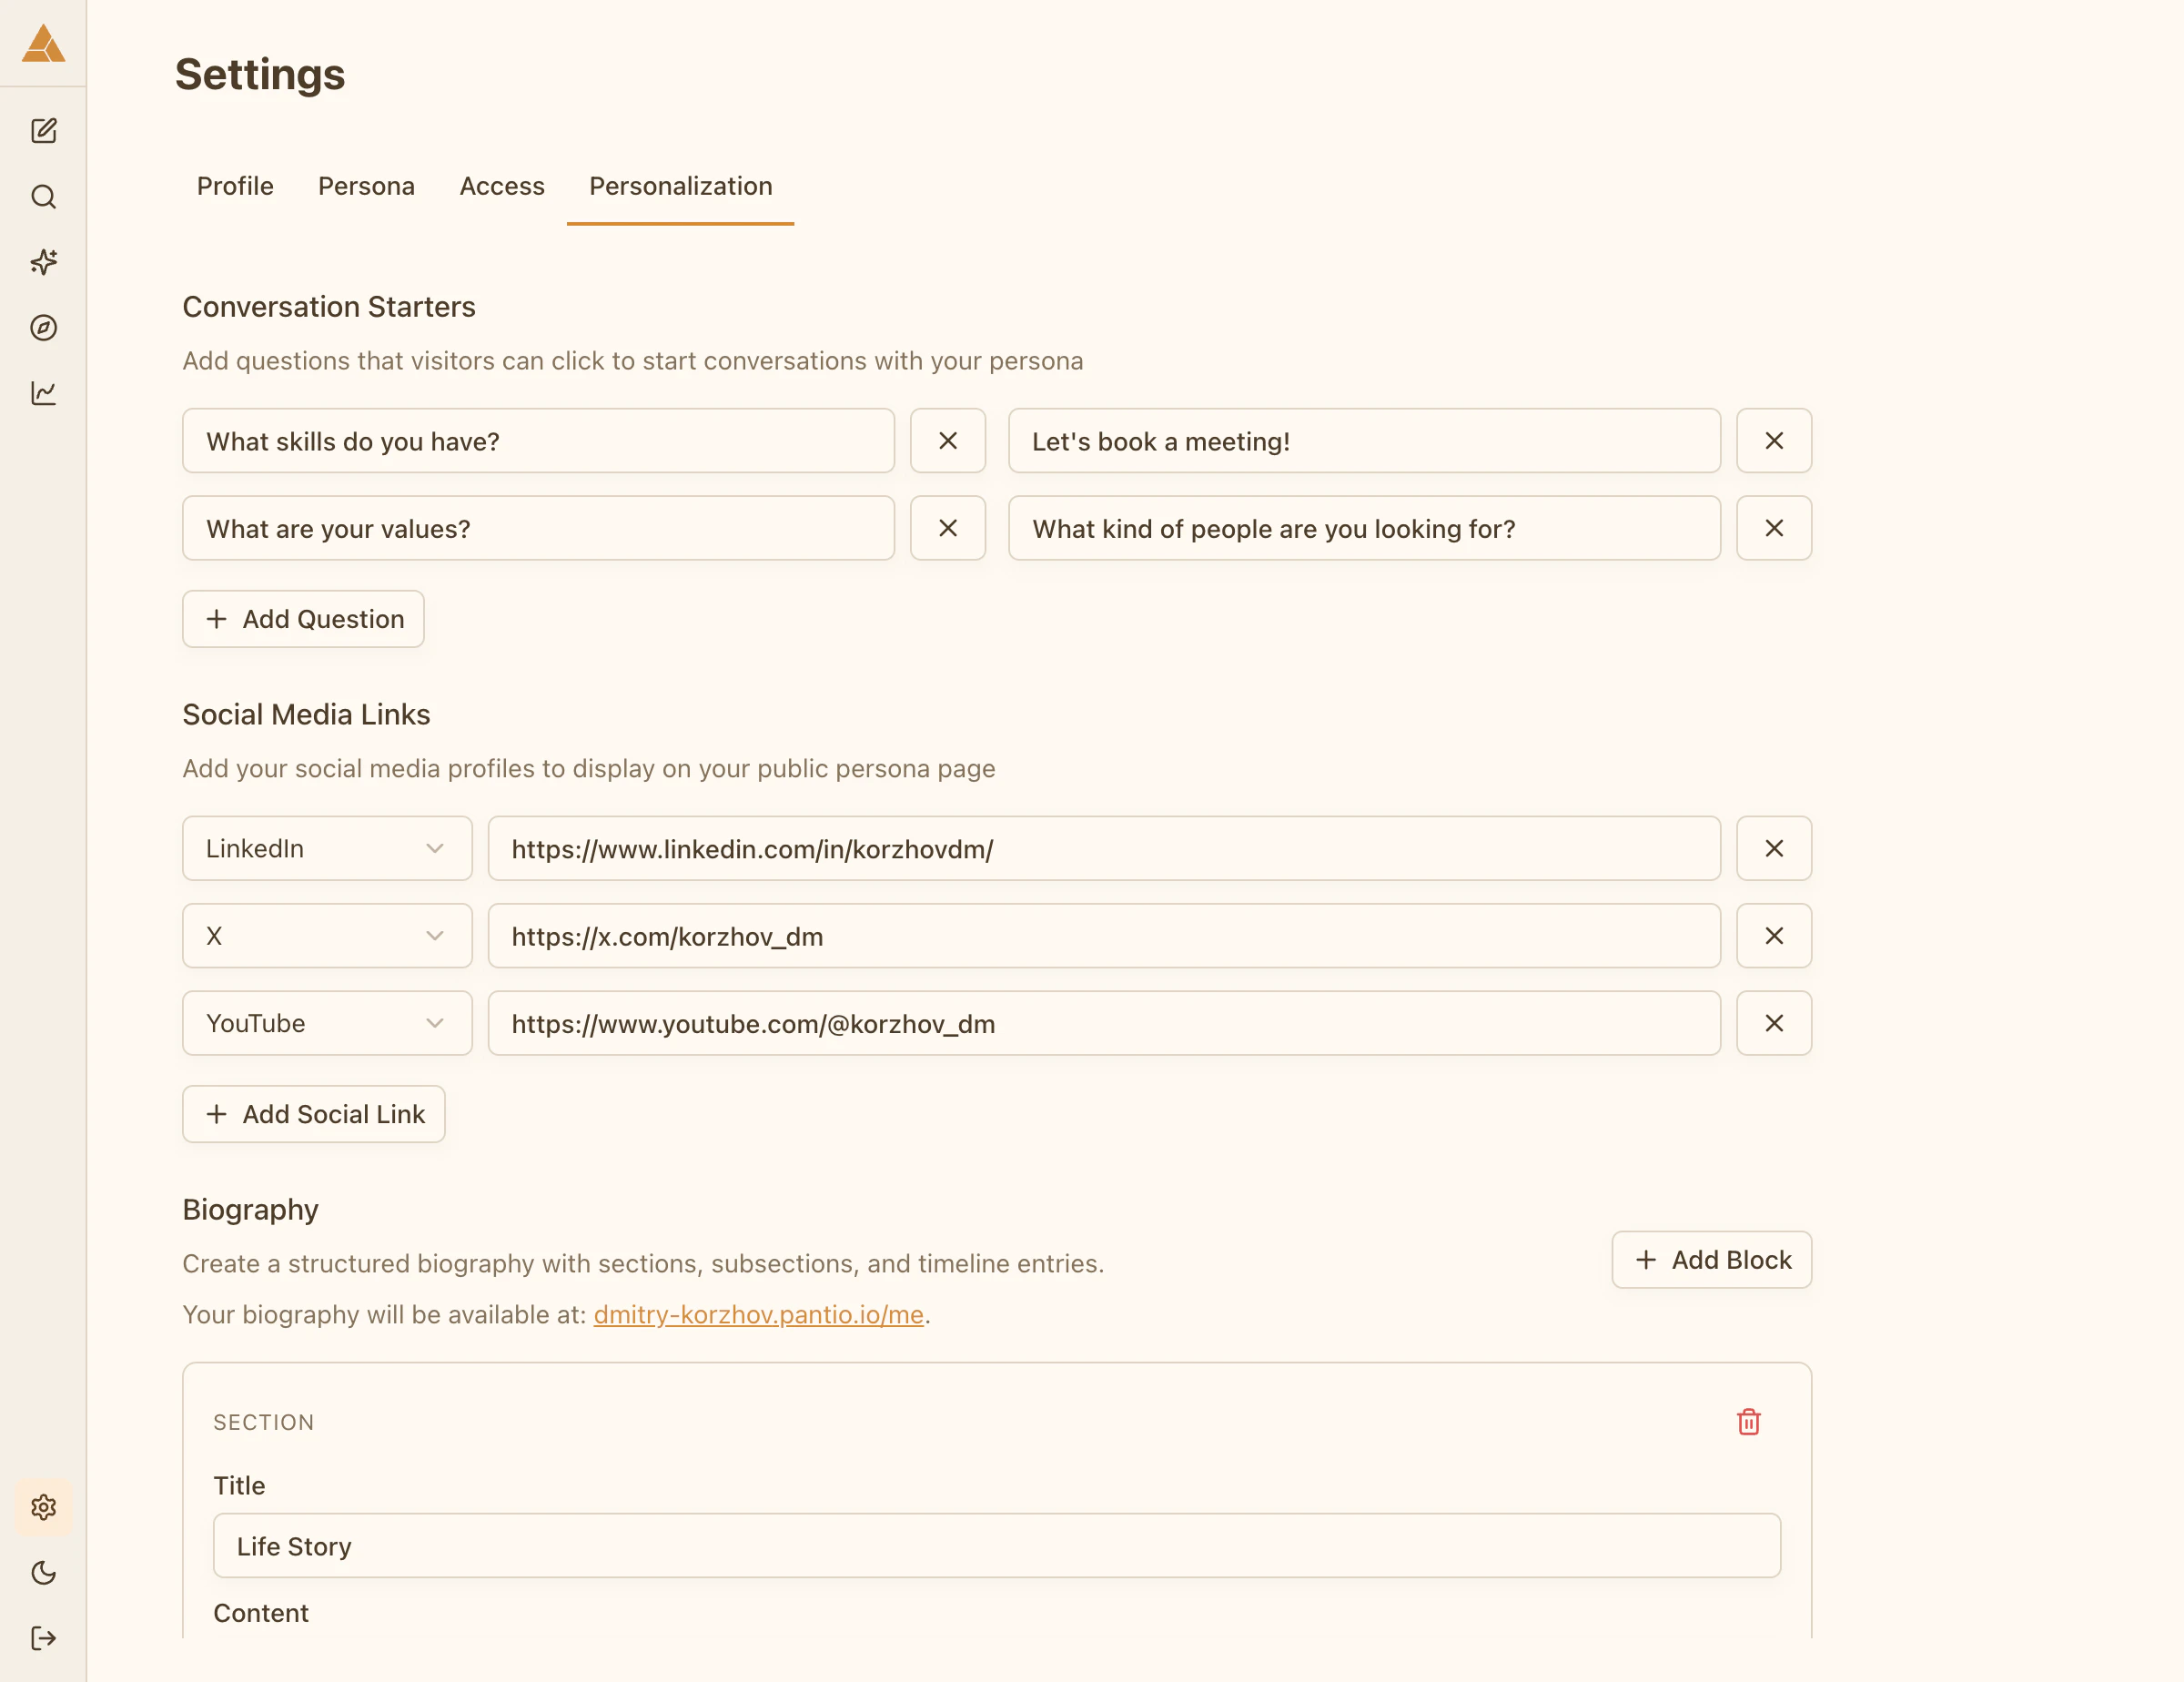This screenshot has width=2184, height=1682.
Task: Open search from the sidebar
Action: pos(43,197)
